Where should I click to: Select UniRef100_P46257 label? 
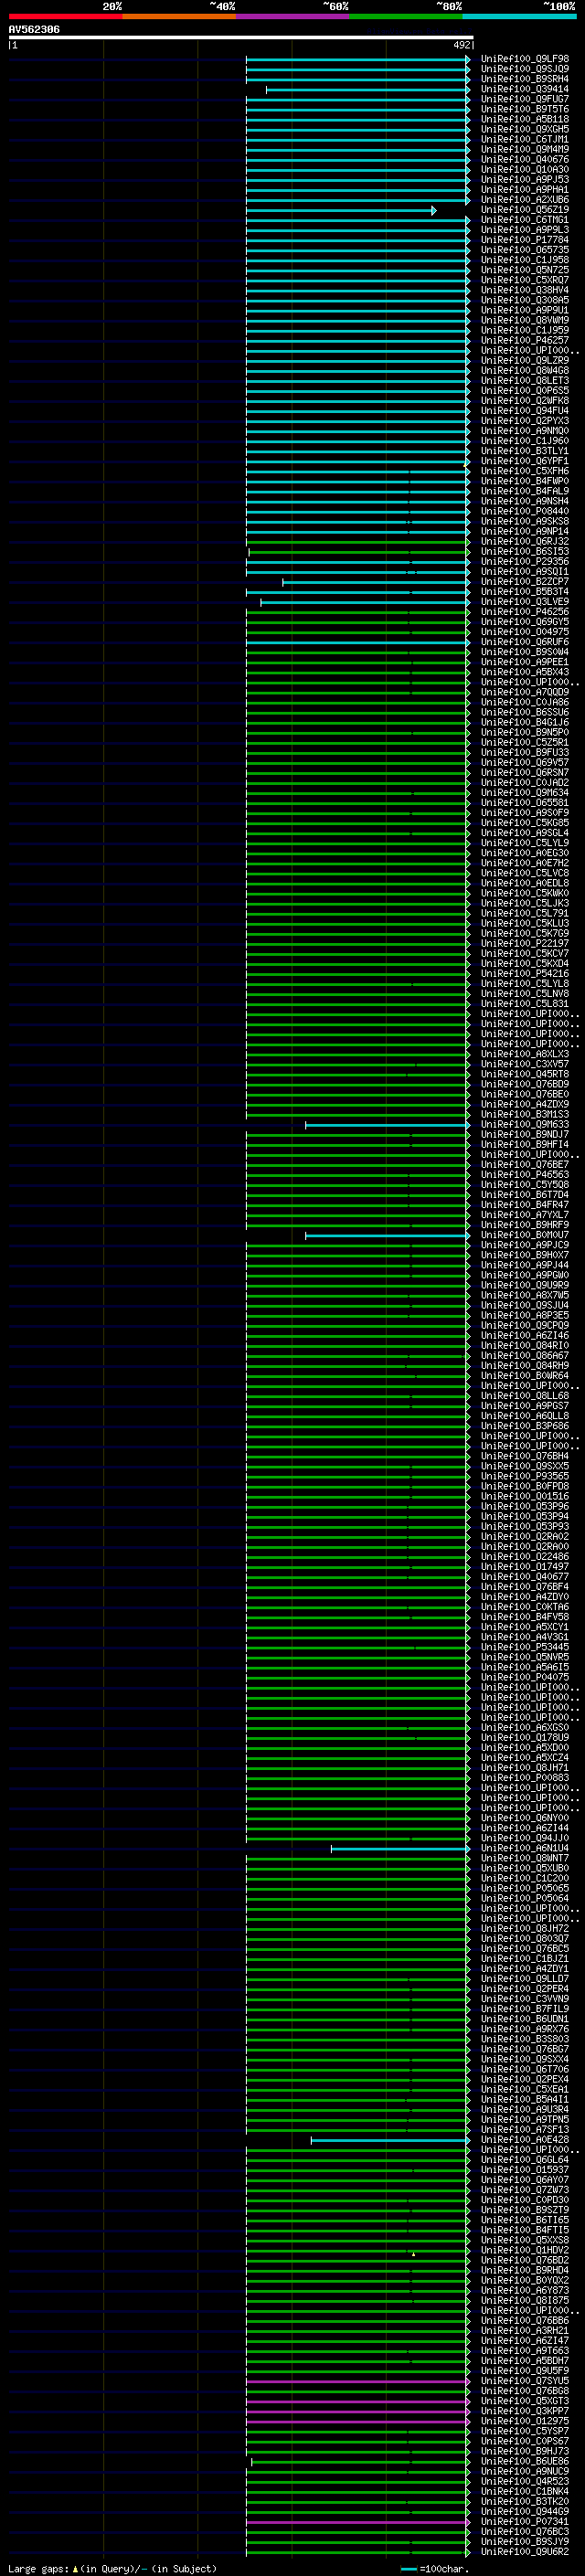pos(525,341)
